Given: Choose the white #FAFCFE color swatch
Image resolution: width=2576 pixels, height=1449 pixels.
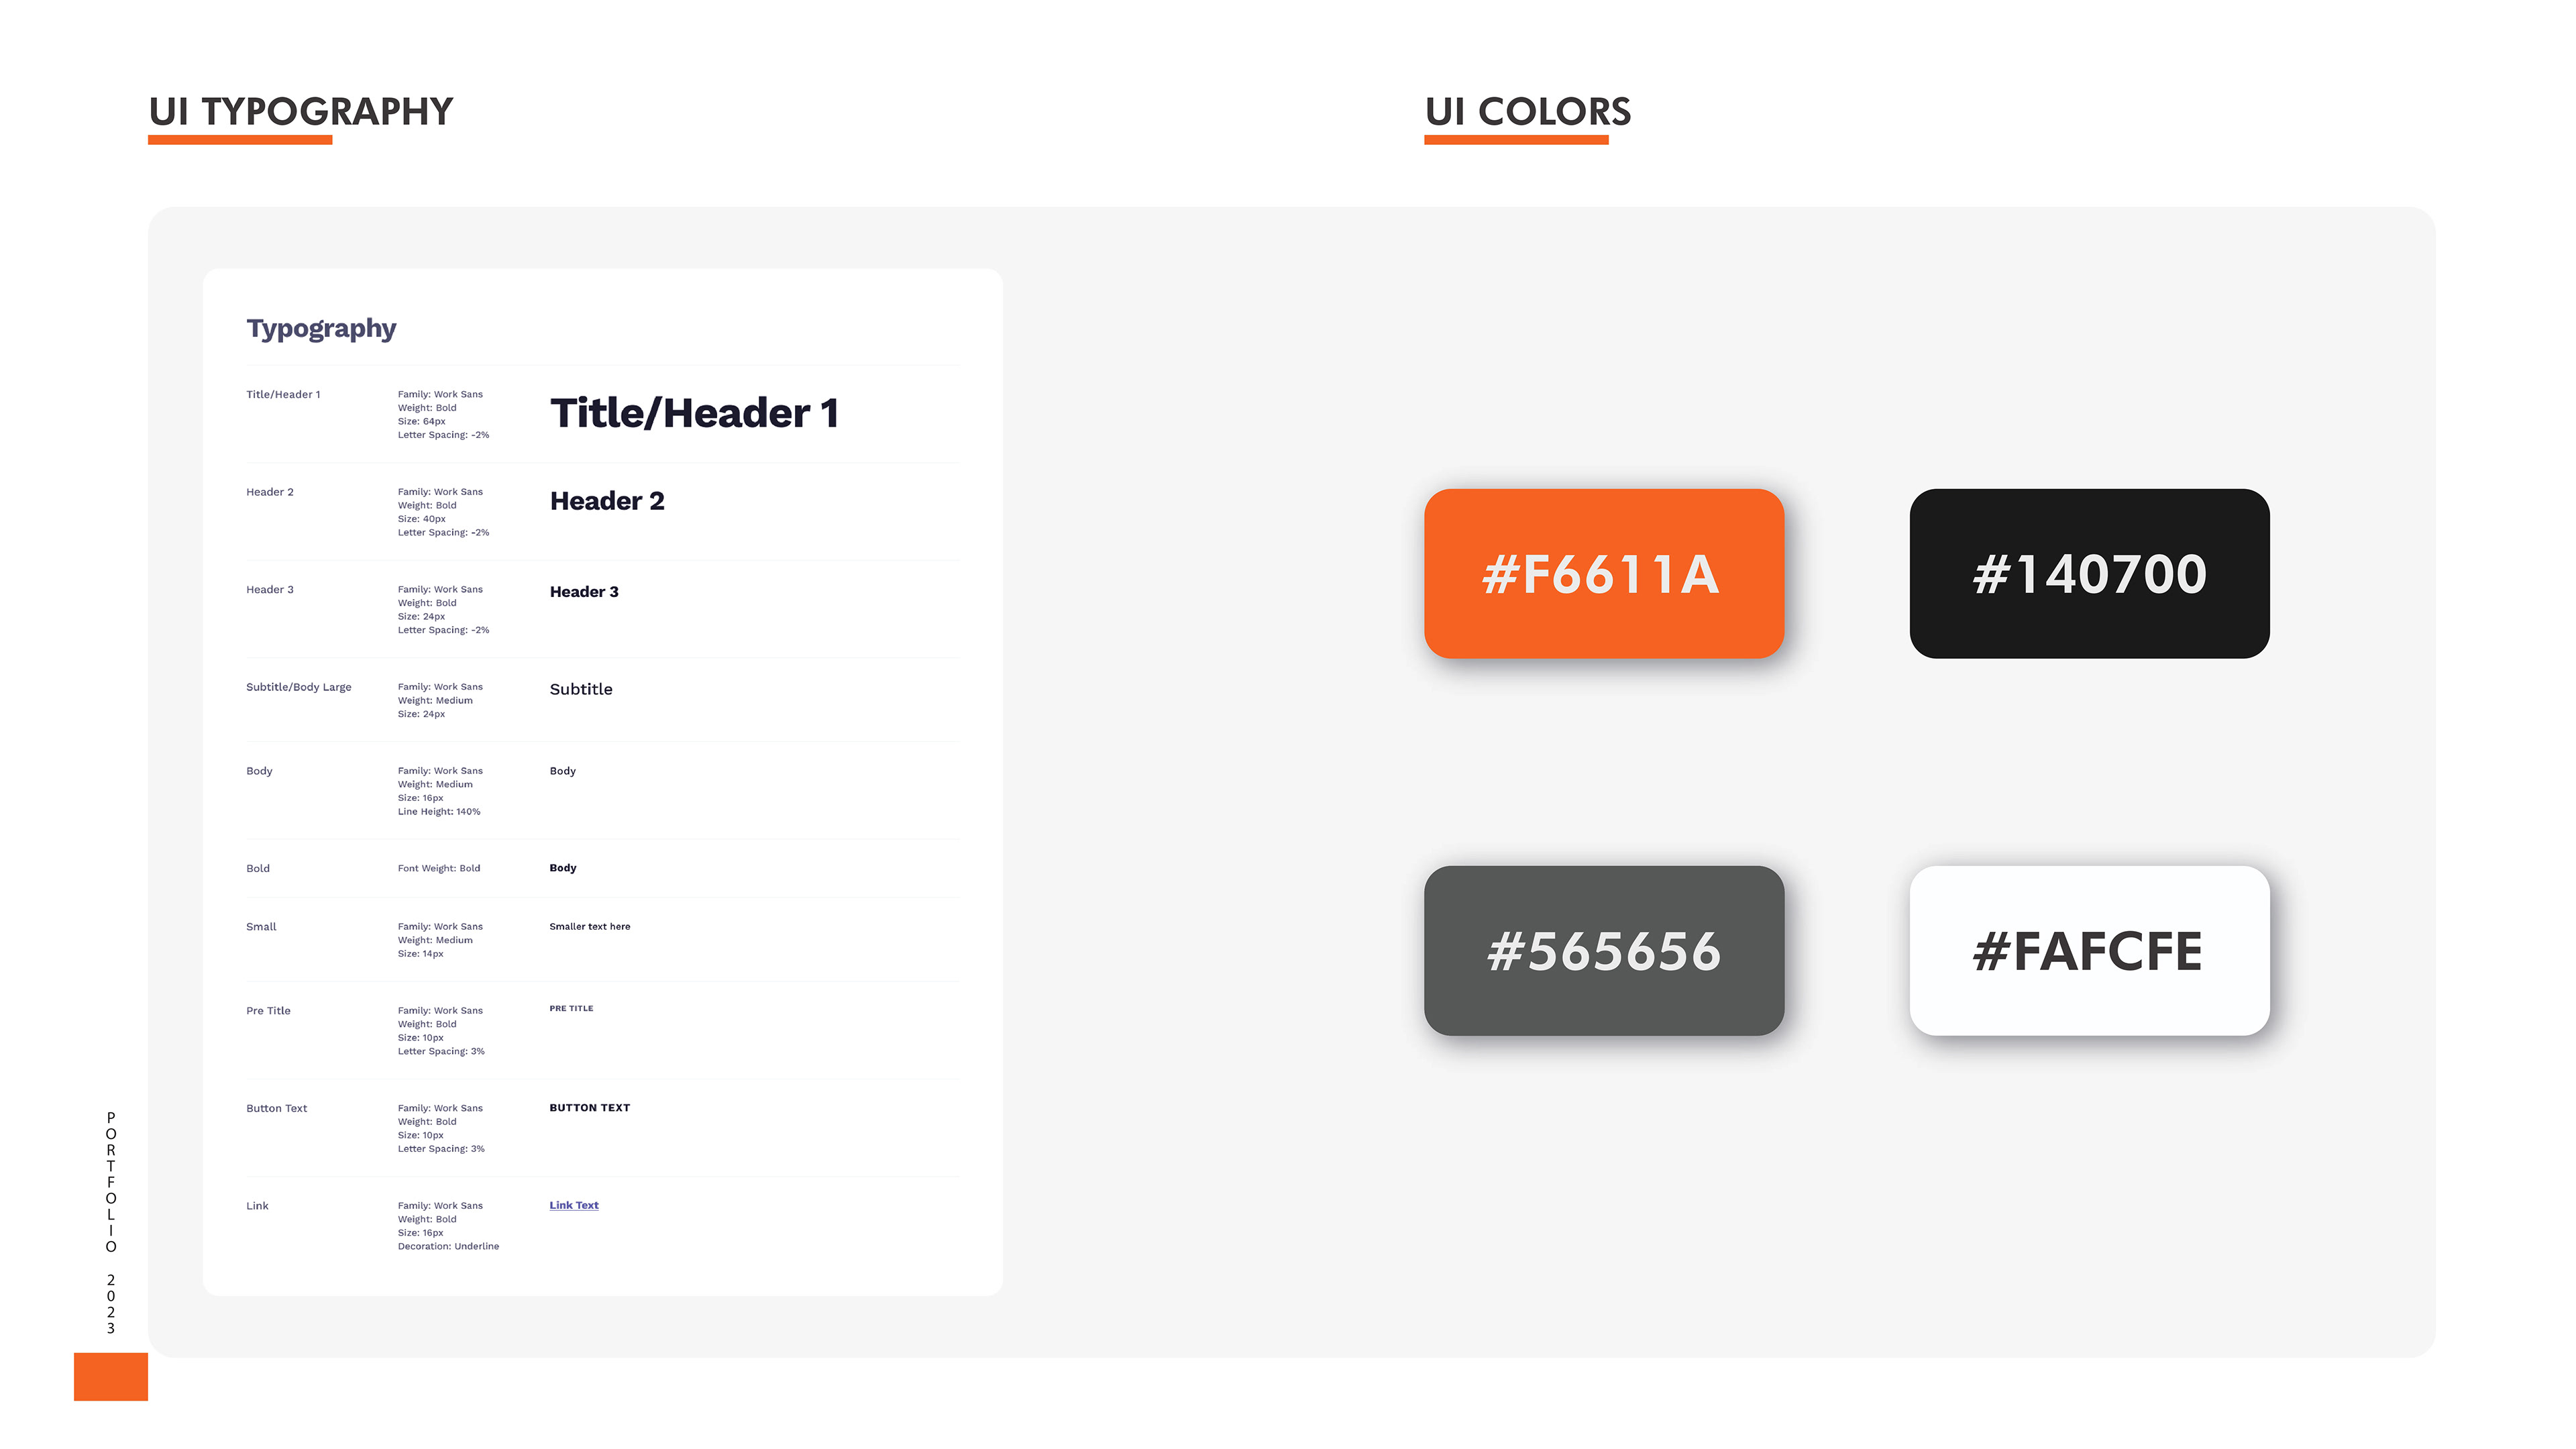Looking at the screenshot, I should (2089, 950).
